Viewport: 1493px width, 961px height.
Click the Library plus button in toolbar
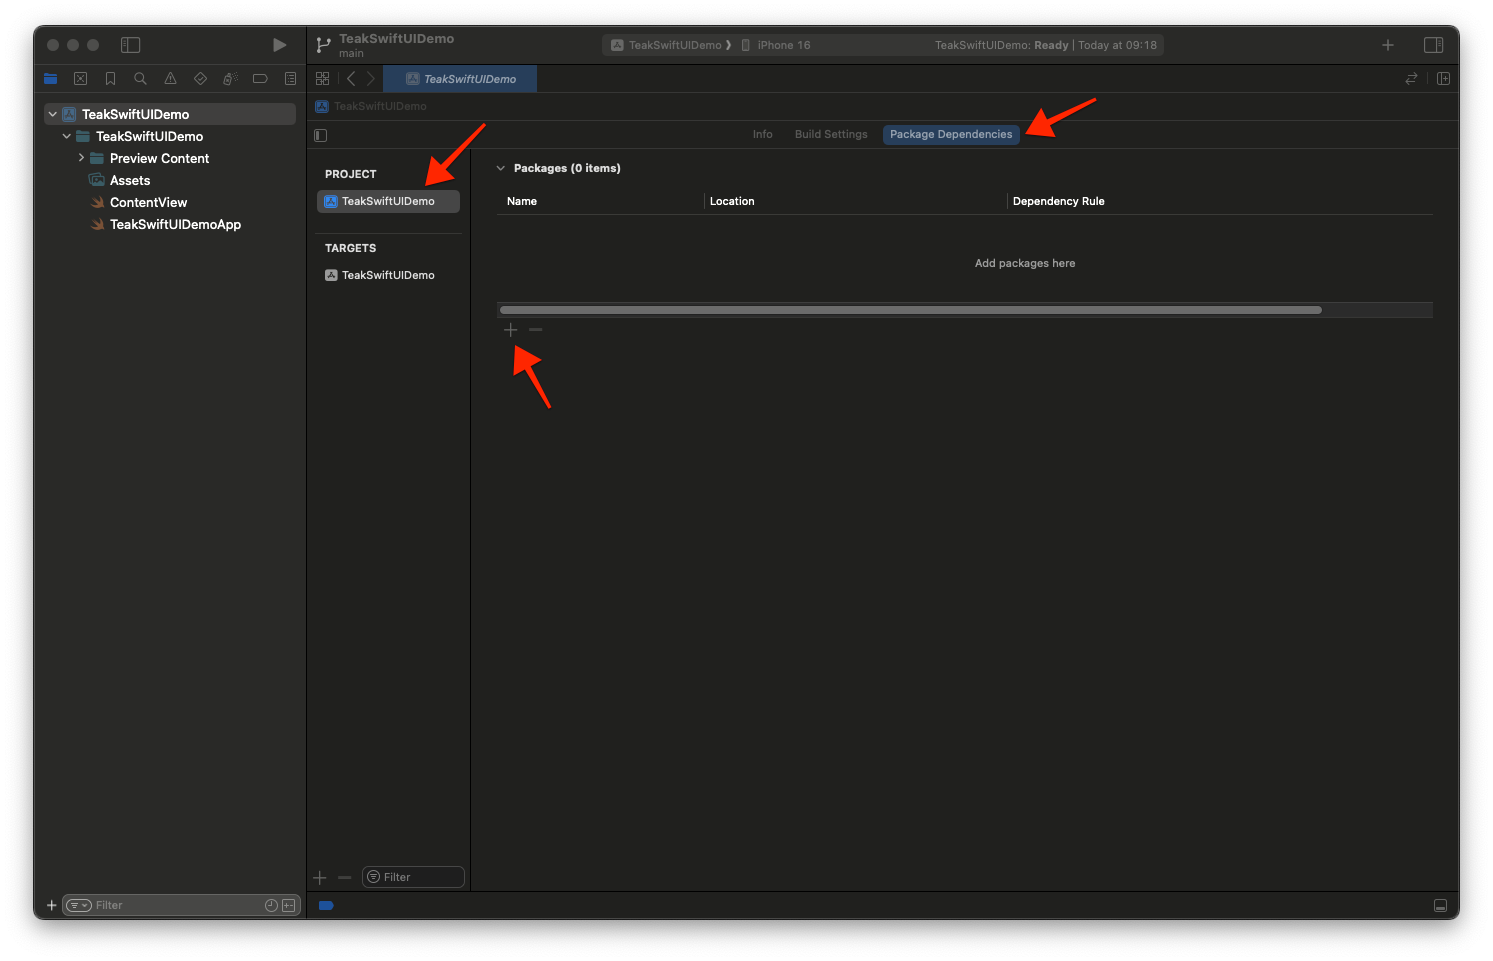[1388, 45]
